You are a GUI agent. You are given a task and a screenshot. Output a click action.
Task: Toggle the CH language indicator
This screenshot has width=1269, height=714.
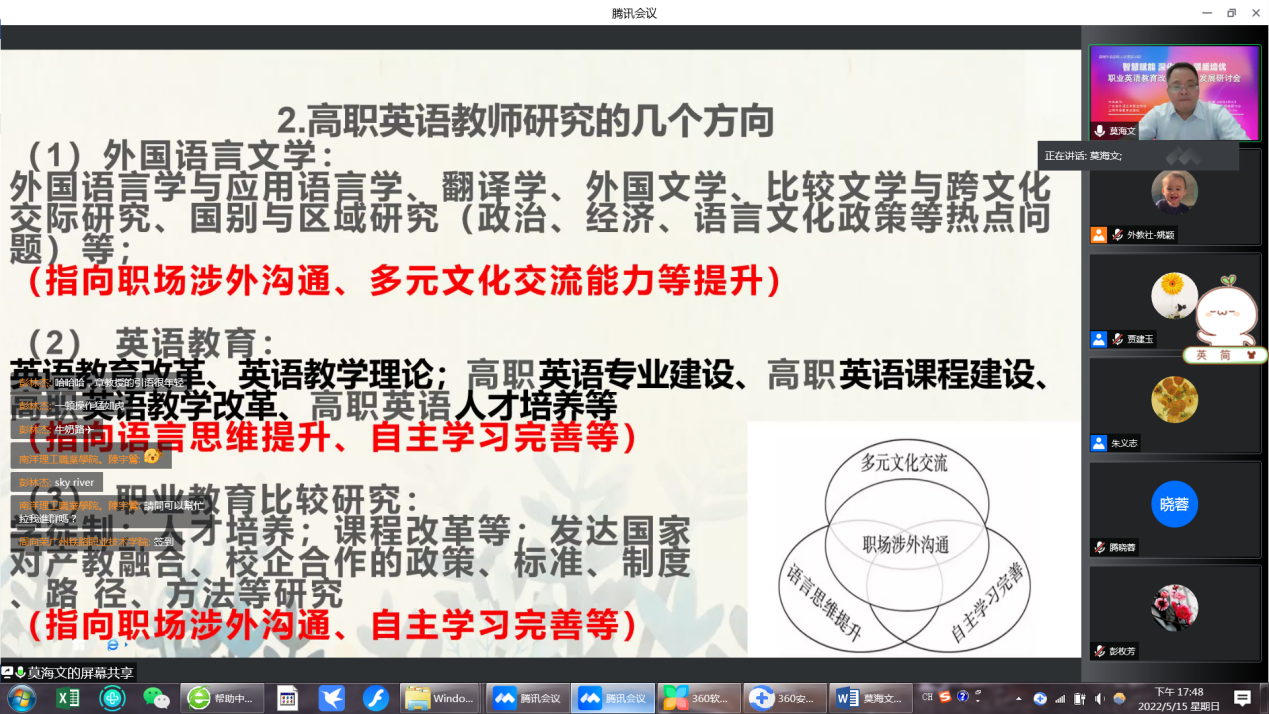click(x=927, y=697)
